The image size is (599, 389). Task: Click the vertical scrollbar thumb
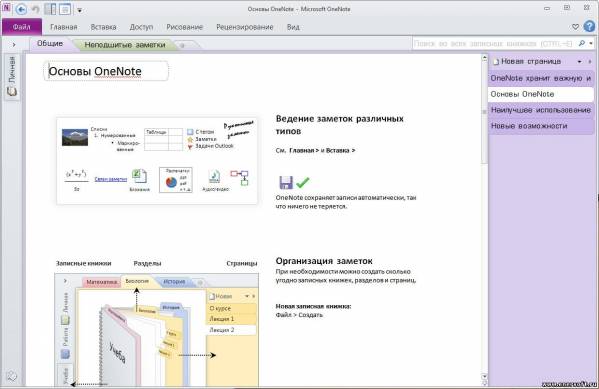484,112
